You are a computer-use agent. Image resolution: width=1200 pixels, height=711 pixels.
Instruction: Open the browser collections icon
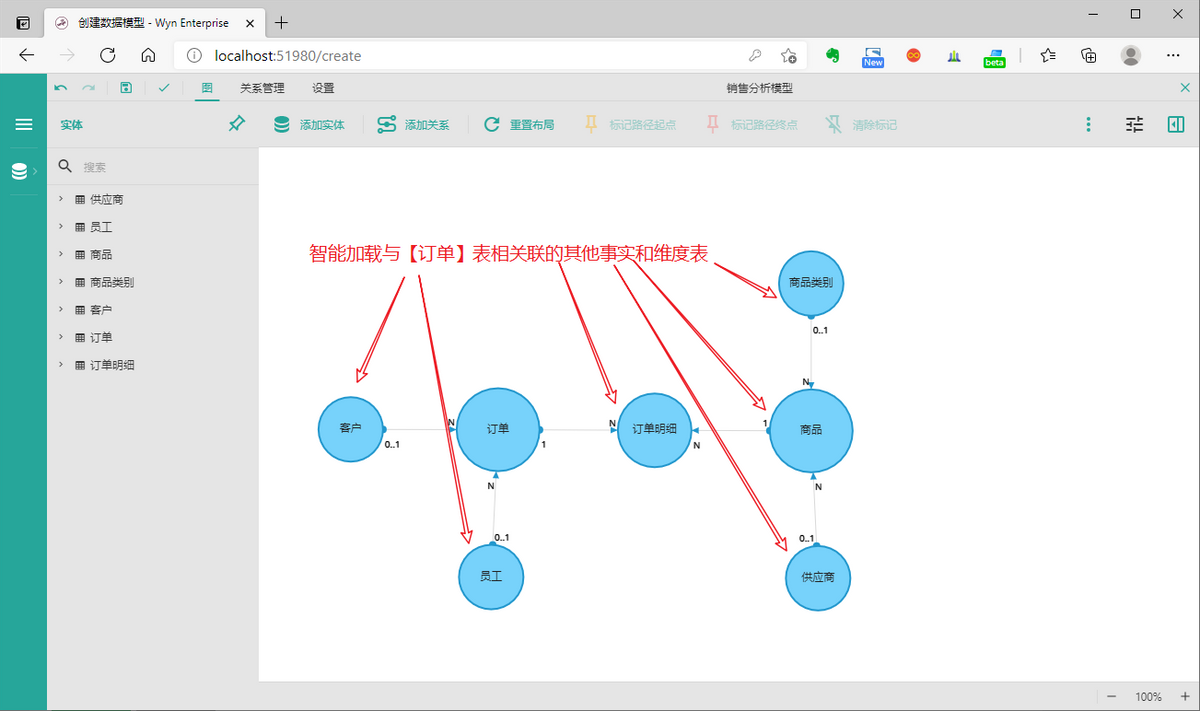pyautogui.click(x=1089, y=56)
